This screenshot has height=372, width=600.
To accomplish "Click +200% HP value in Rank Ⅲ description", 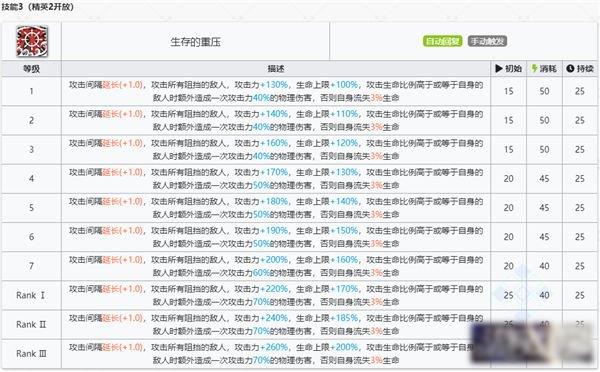I will (344, 347).
